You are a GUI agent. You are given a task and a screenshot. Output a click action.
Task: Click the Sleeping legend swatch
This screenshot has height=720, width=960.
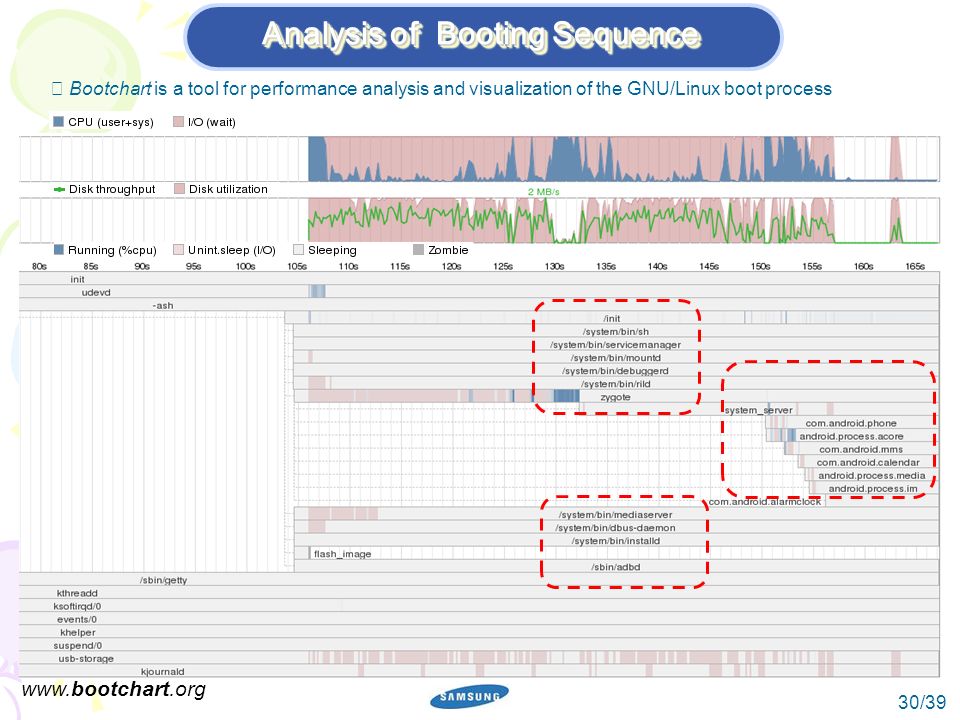tap(298, 249)
